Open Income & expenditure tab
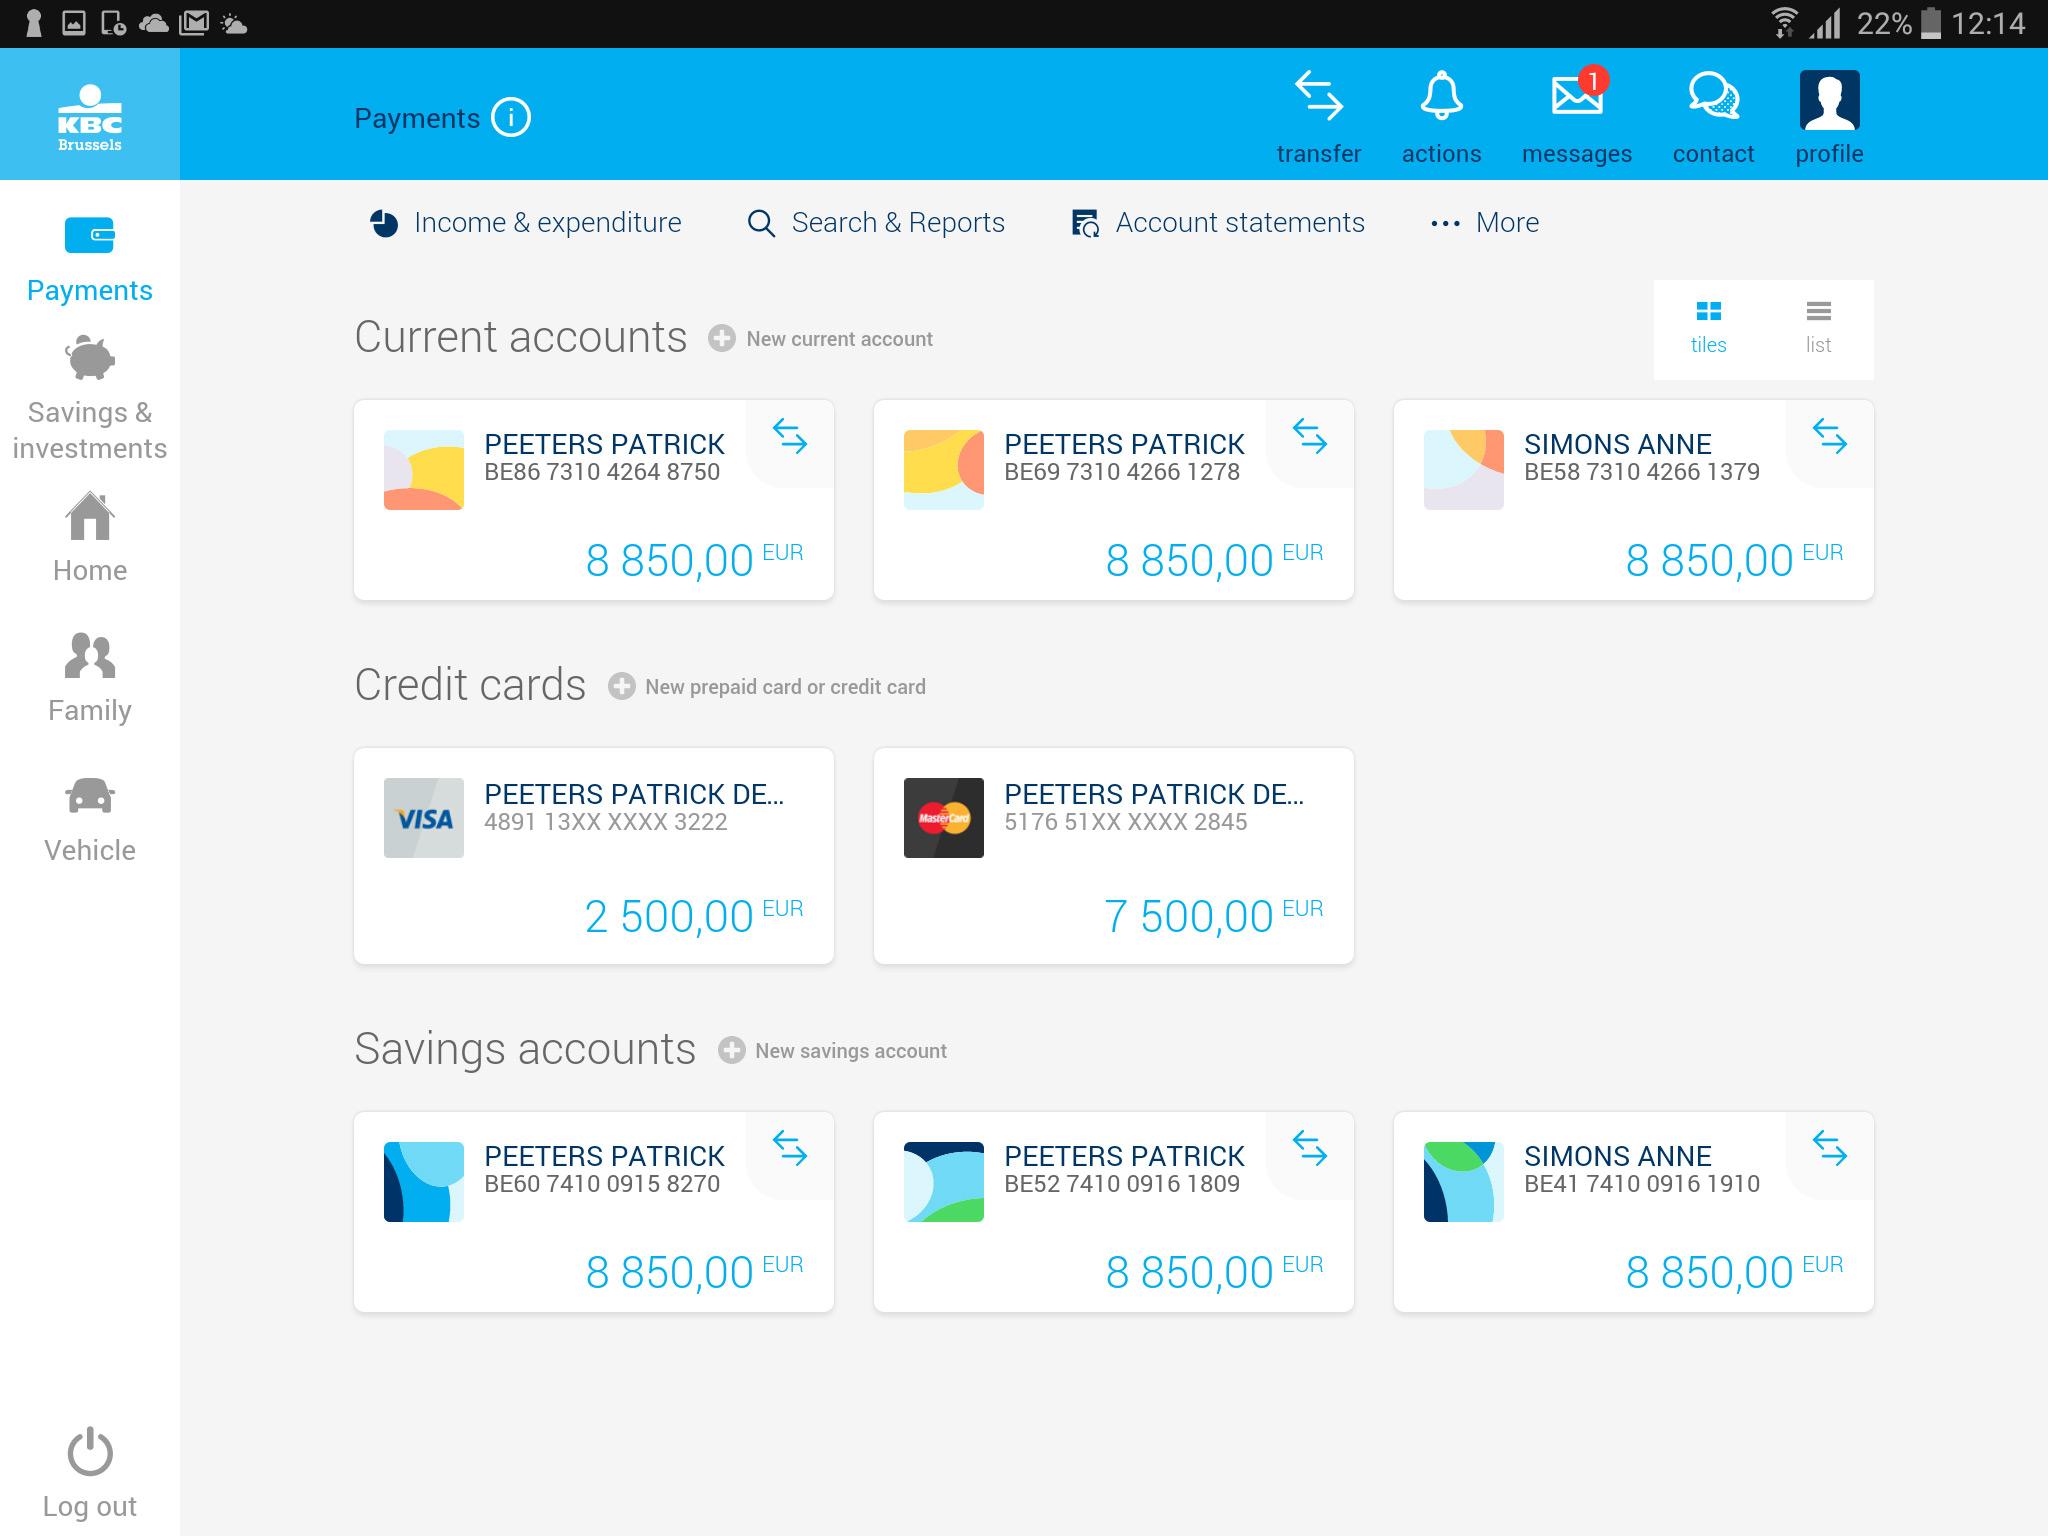 [x=526, y=223]
